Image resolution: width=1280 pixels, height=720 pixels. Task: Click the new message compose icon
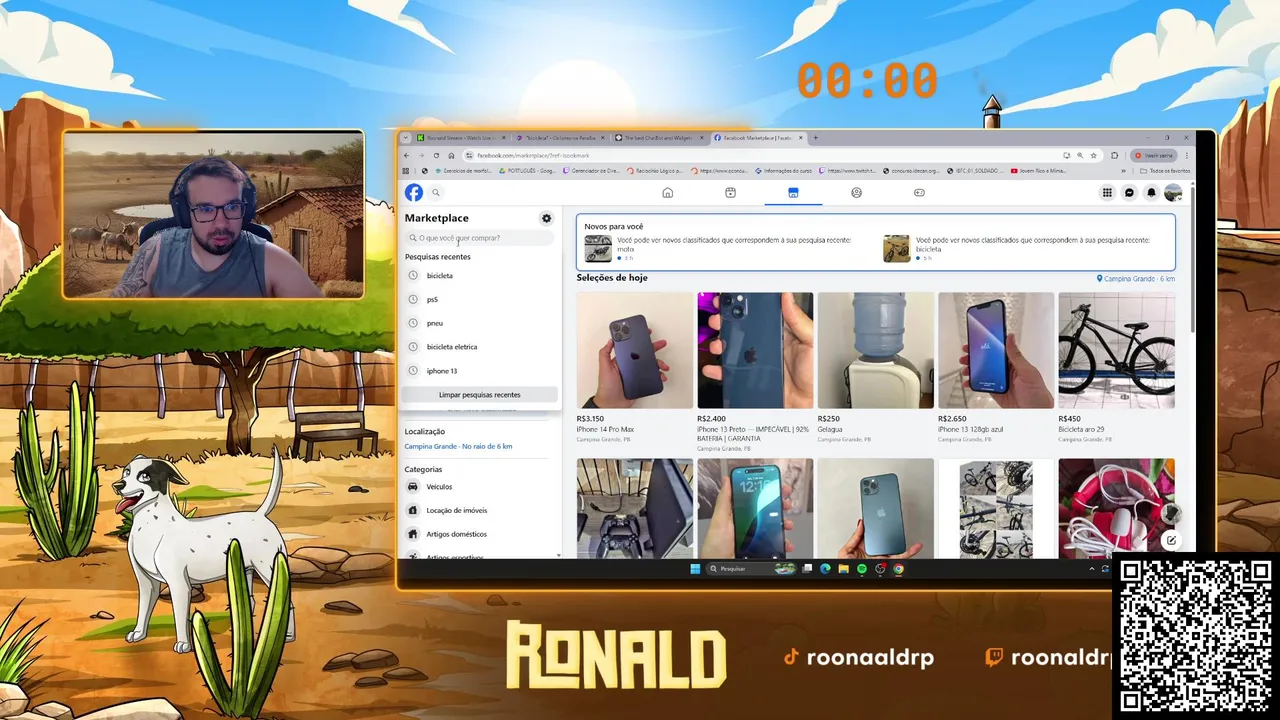[1170, 540]
